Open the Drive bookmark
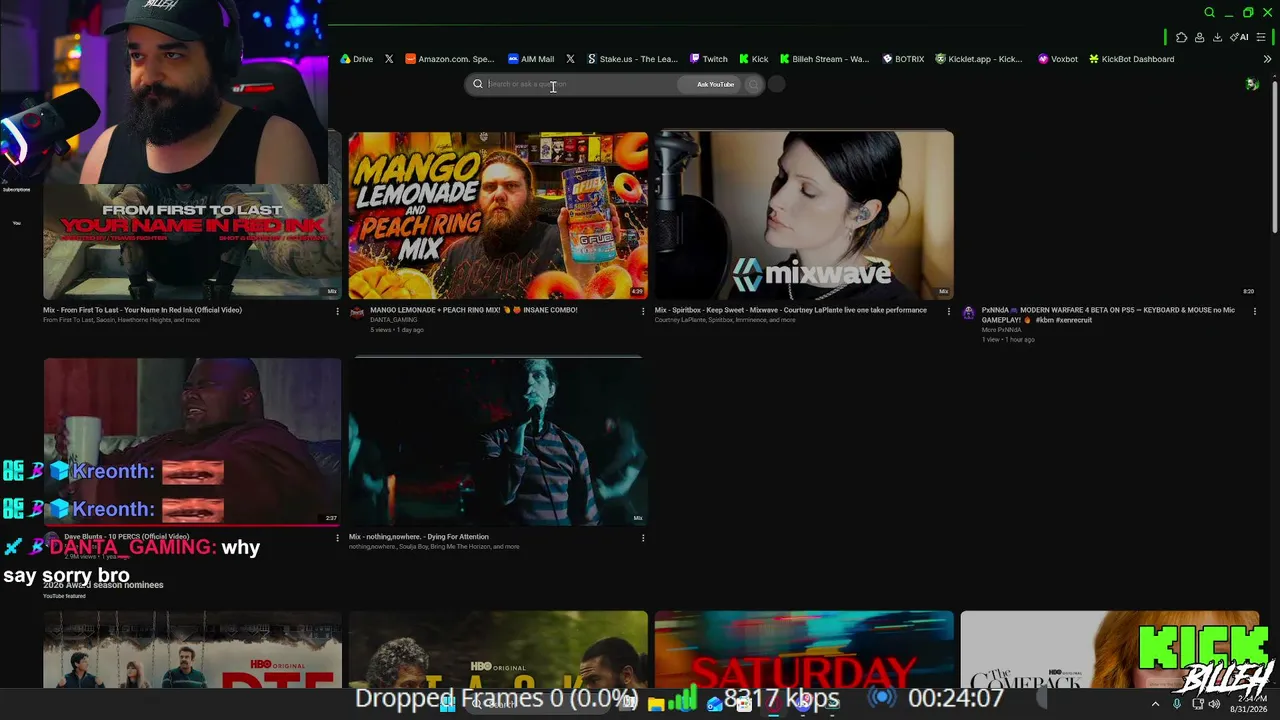The width and height of the screenshot is (1280, 720). pyautogui.click(x=356, y=59)
